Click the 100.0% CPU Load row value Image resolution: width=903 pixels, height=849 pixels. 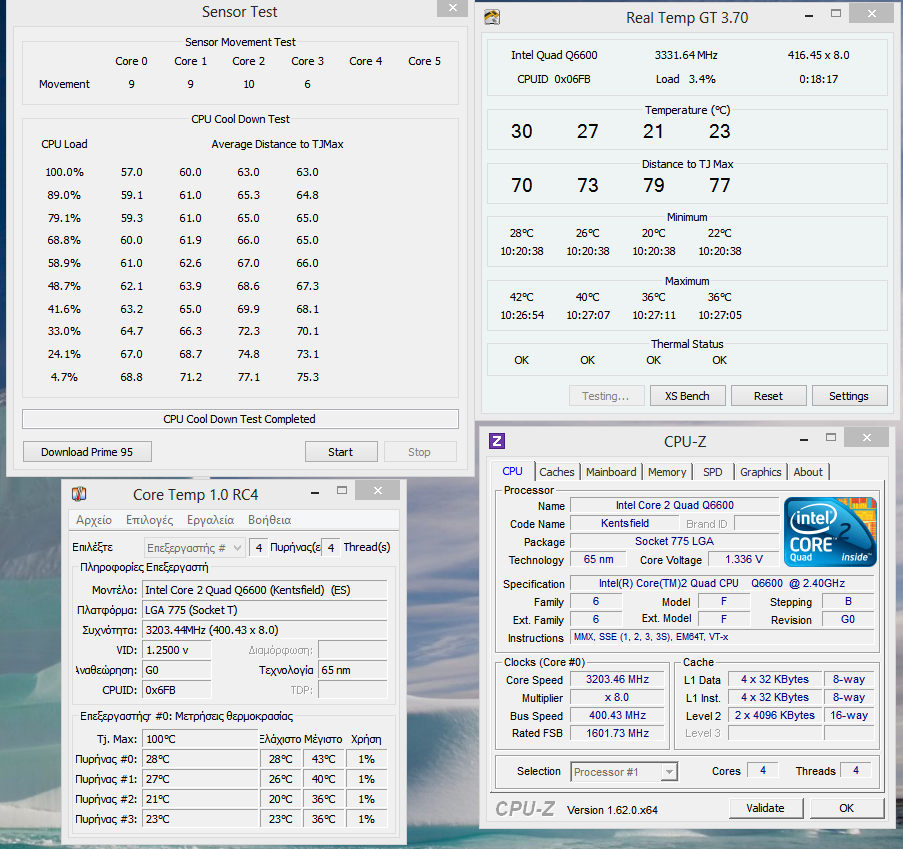(x=64, y=172)
